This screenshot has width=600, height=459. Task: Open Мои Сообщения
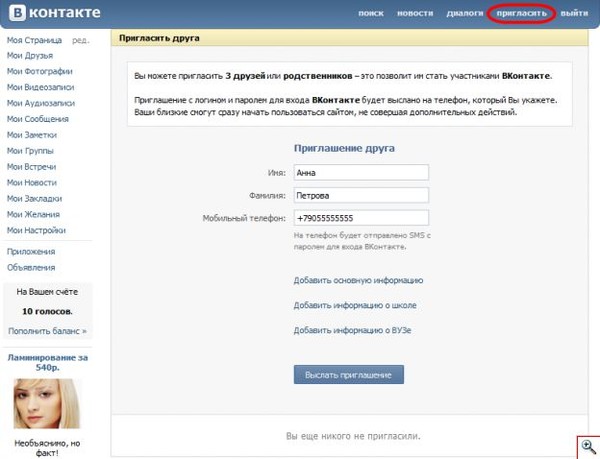tap(38, 119)
